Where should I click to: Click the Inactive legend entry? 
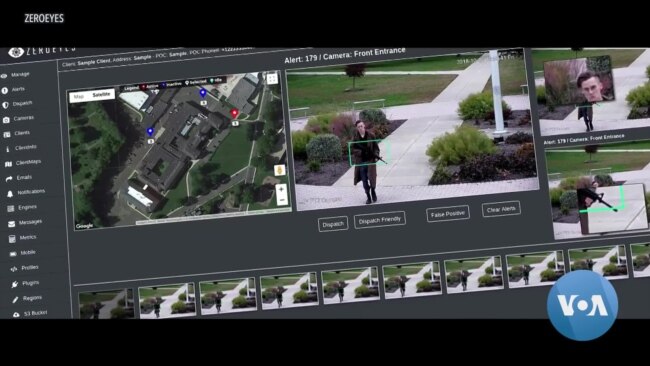point(172,84)
